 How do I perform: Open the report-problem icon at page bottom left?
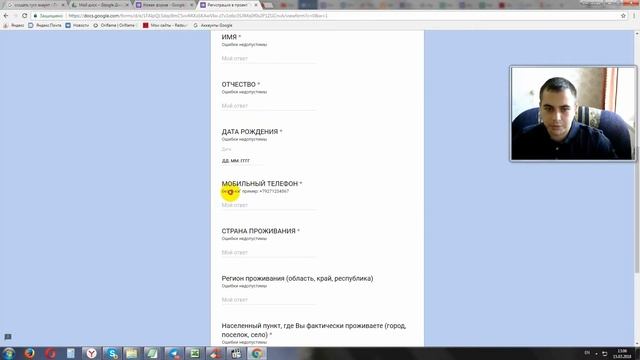click(x=8, y=337)
